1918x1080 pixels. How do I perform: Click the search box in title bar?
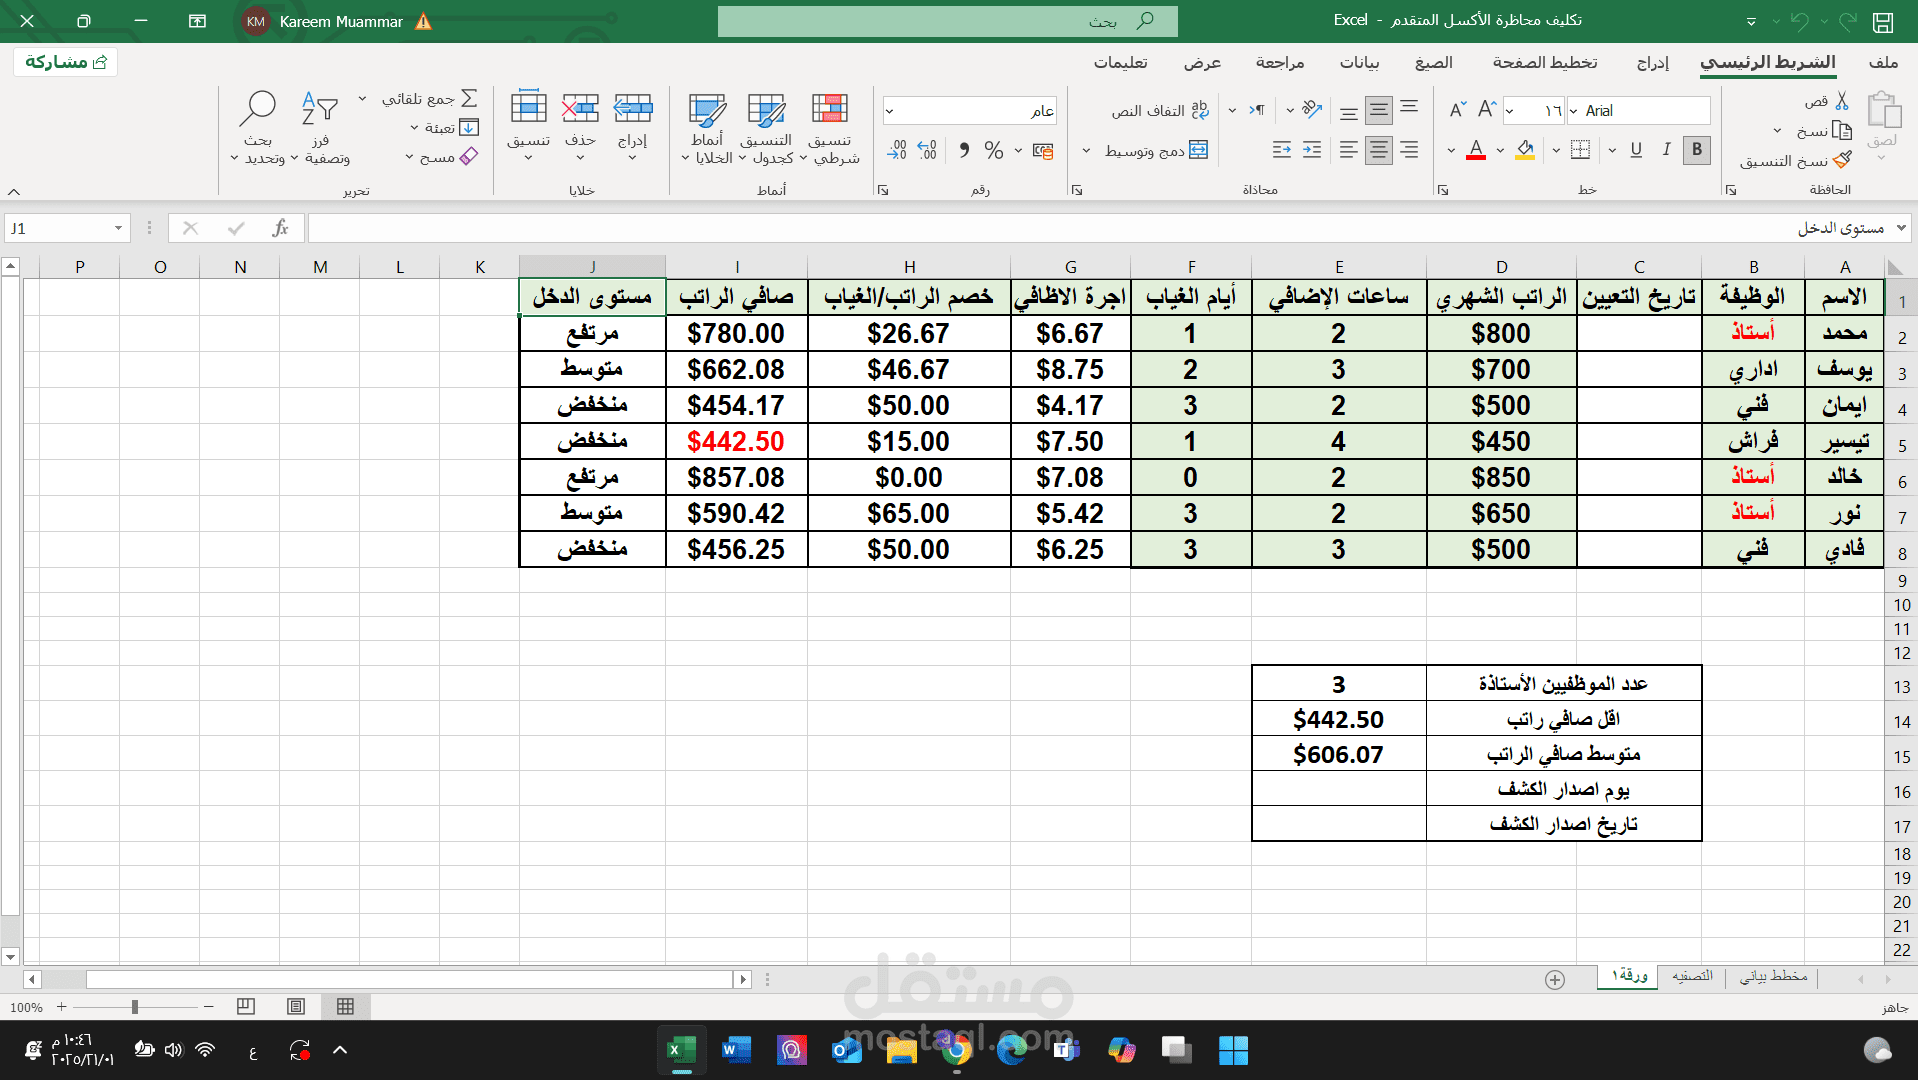947,21
